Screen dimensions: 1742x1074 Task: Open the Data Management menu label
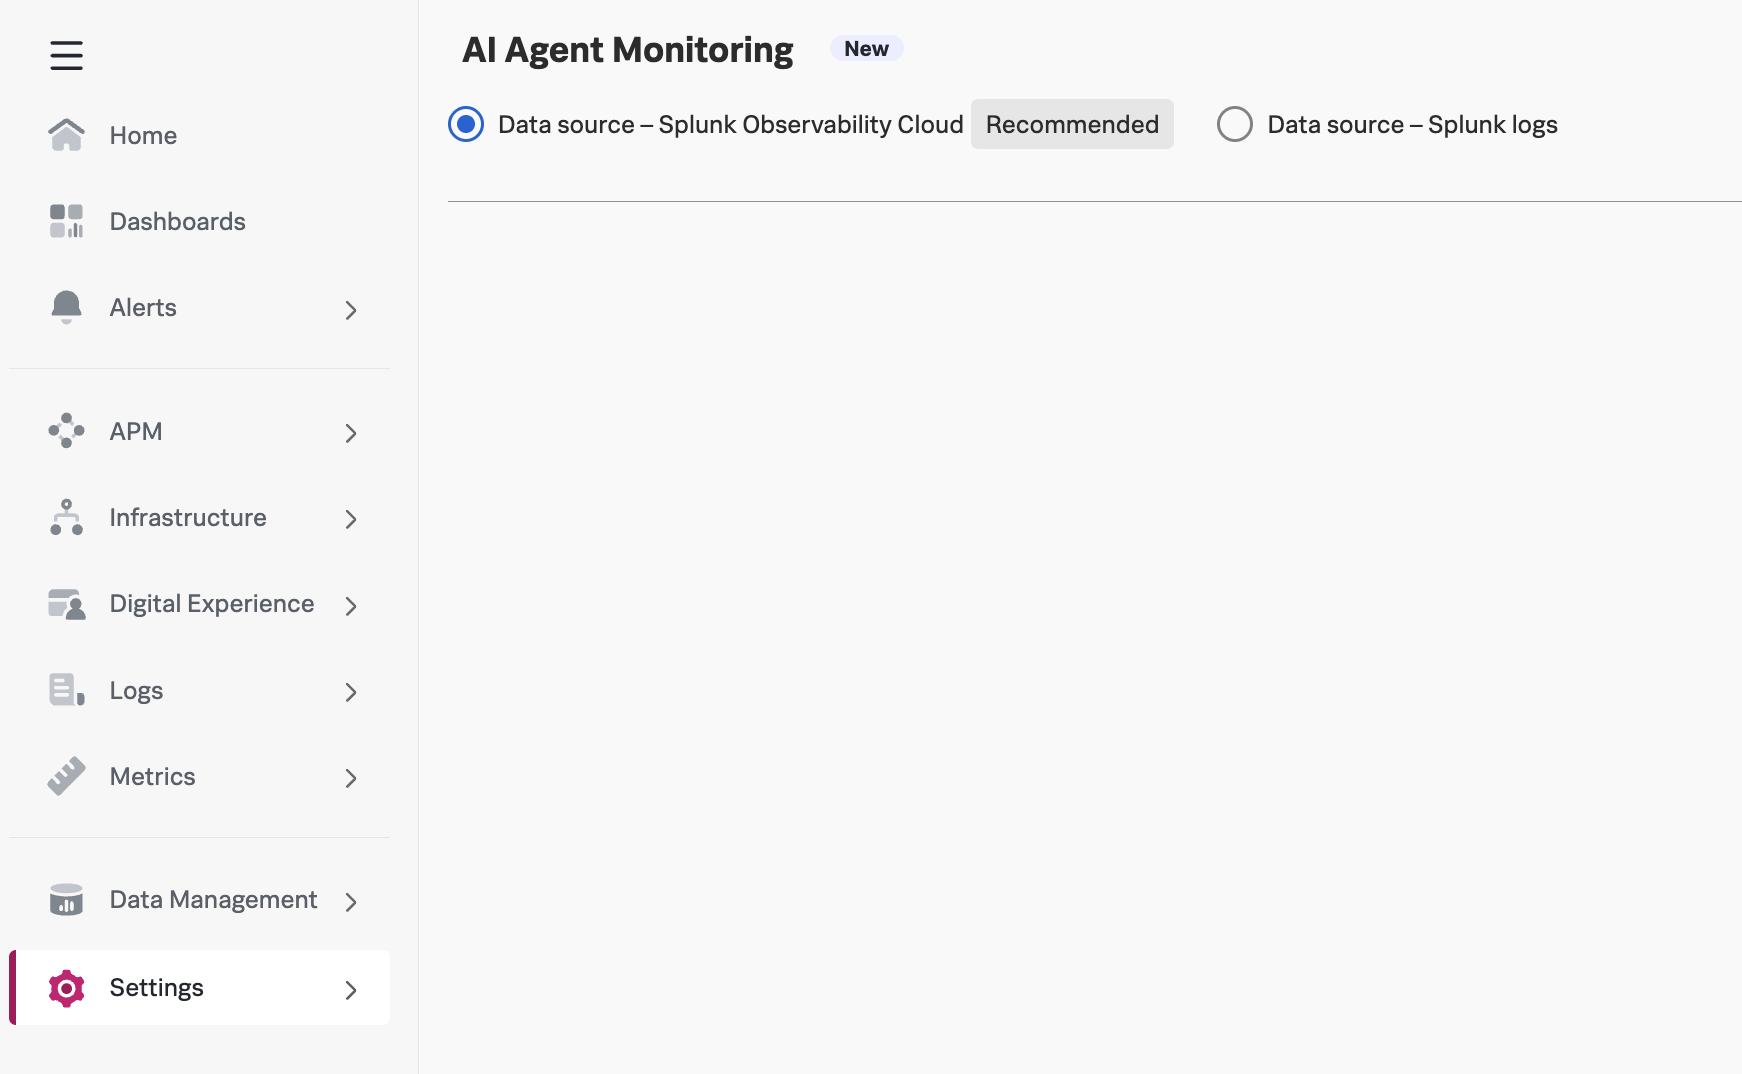pyautogui.click(x=213, y=900)
